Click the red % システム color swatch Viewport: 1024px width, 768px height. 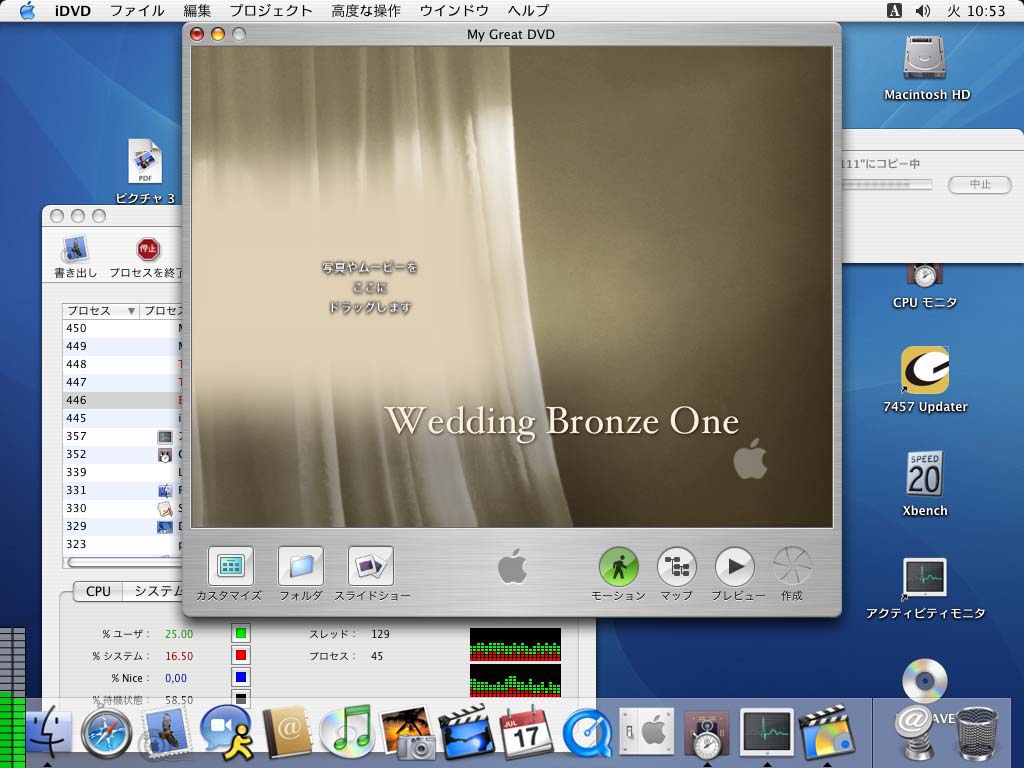coord(241,655)
